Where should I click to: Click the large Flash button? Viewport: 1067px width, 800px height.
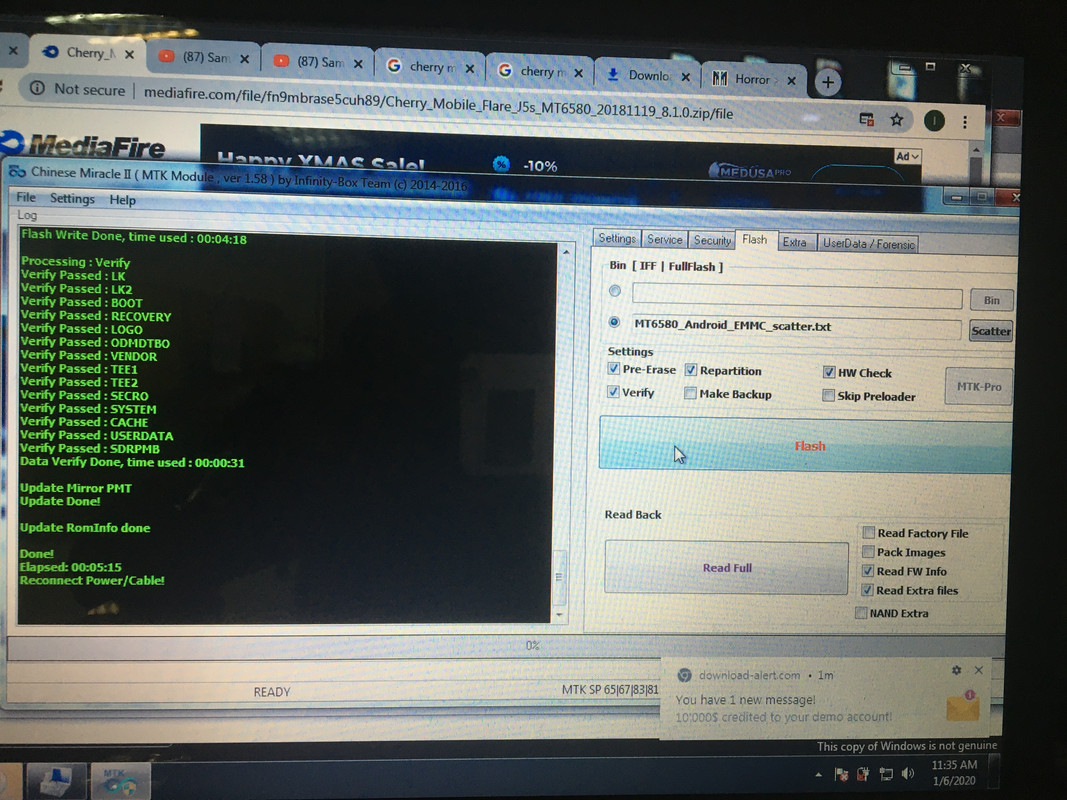805,445
